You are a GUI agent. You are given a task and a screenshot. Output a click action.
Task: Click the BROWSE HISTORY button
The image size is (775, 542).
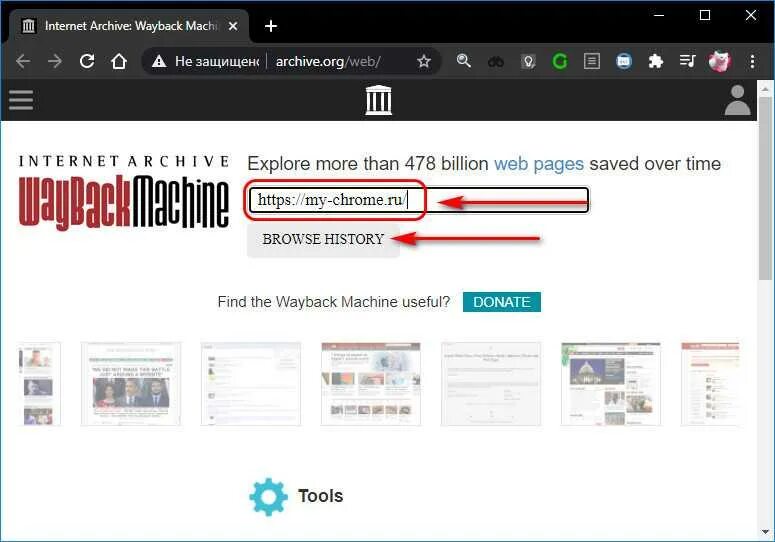(x=323, y=239)
